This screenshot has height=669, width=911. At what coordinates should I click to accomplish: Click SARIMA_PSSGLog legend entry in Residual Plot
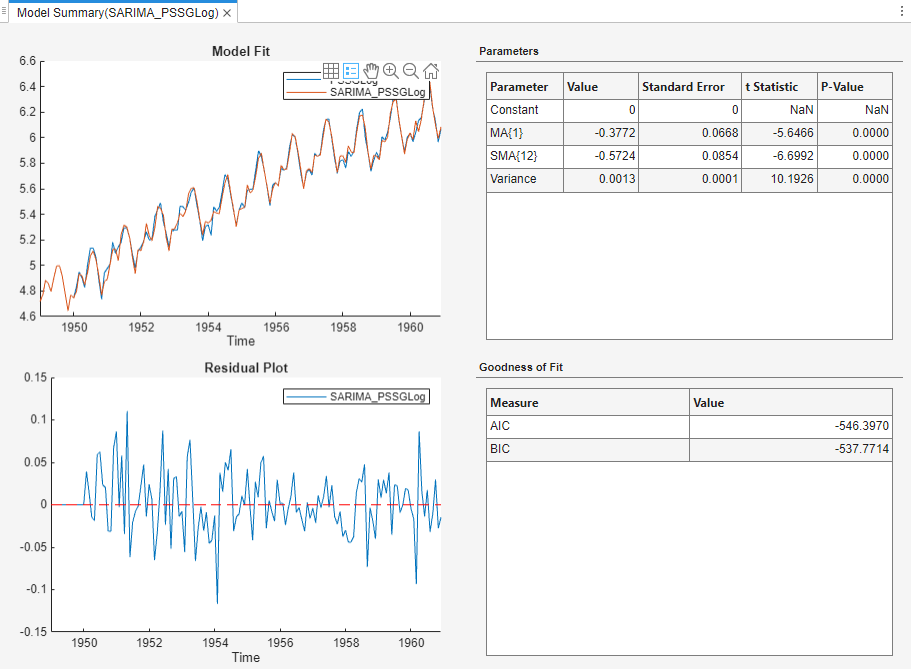pos(378,397)
